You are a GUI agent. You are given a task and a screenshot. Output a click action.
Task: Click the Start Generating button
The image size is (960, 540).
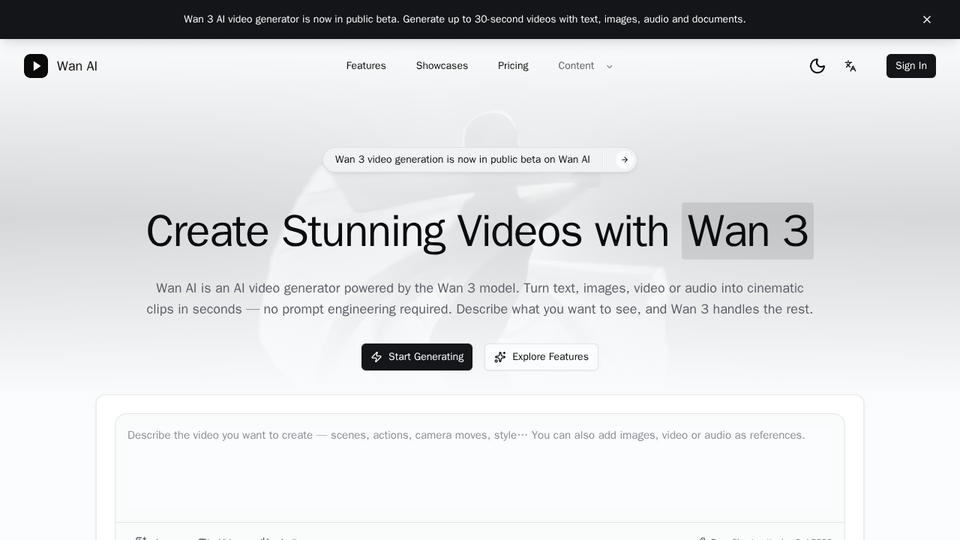417,357
